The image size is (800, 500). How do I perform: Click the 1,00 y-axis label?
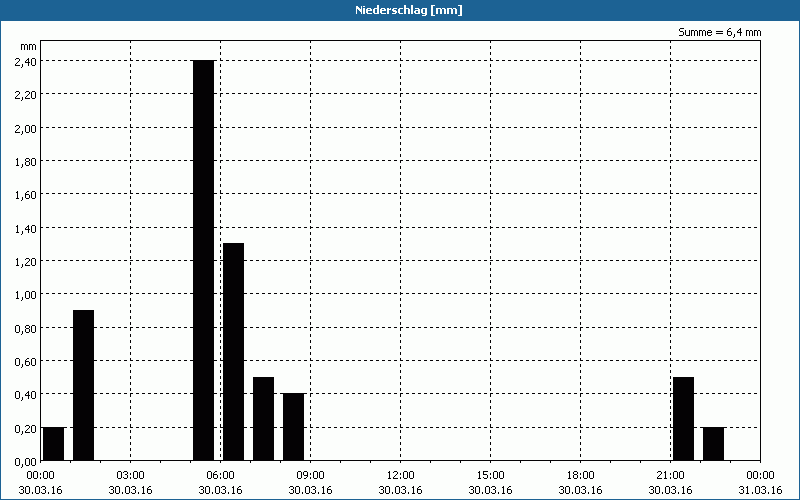26,294
